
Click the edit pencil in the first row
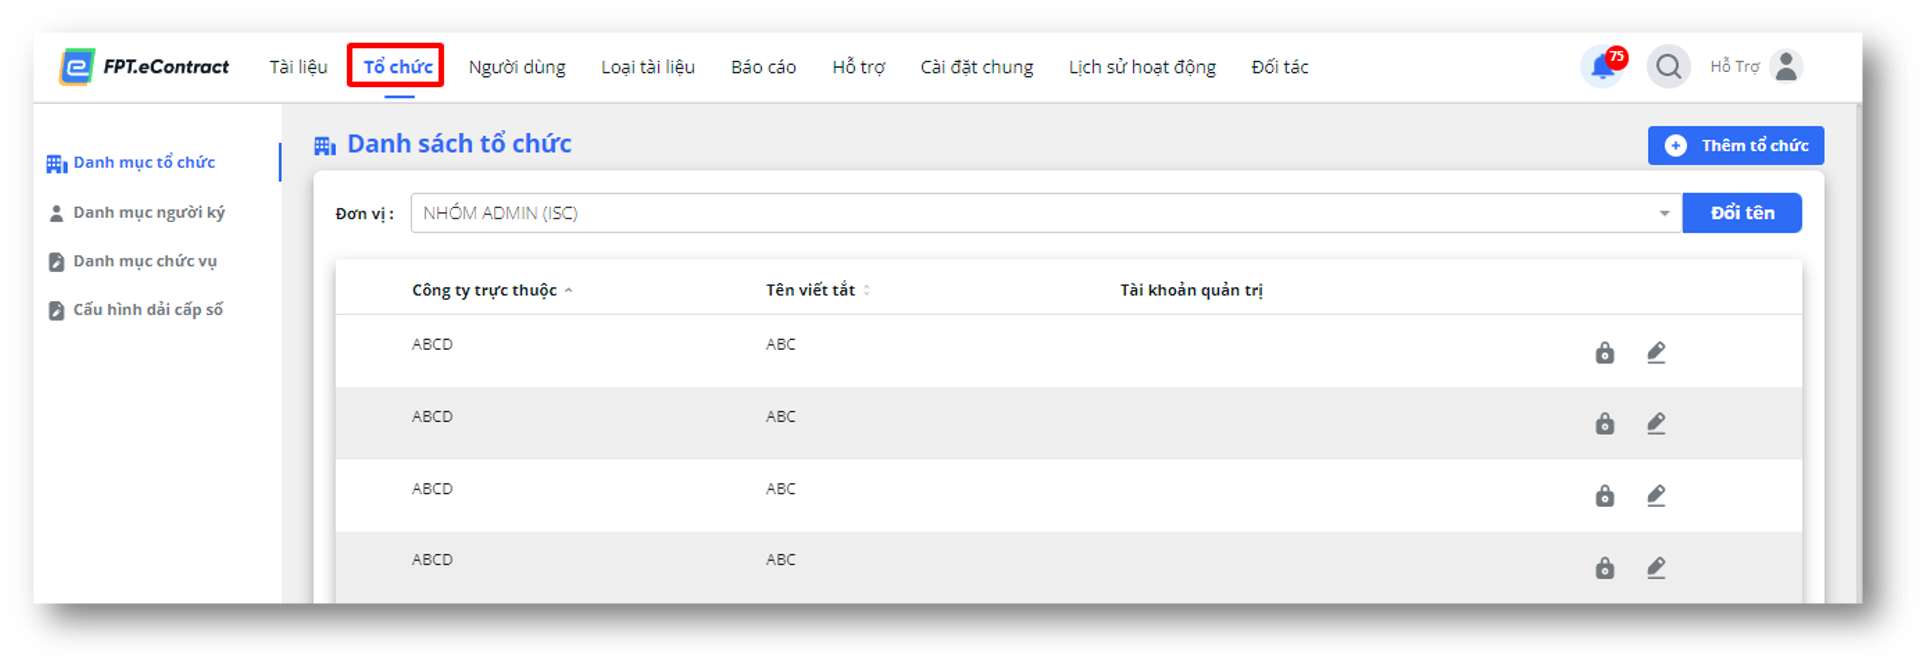point(1656,353)
